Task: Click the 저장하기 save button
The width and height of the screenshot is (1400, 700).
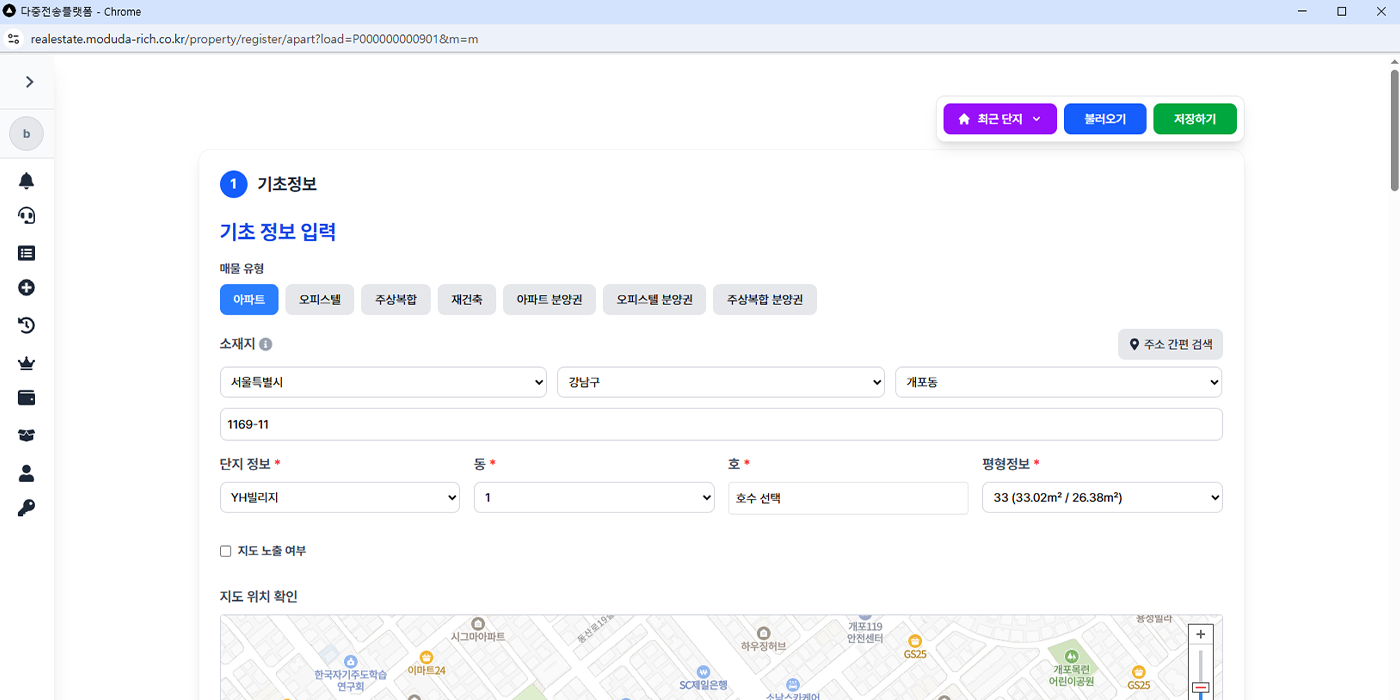Action: tap(1195, 119)
